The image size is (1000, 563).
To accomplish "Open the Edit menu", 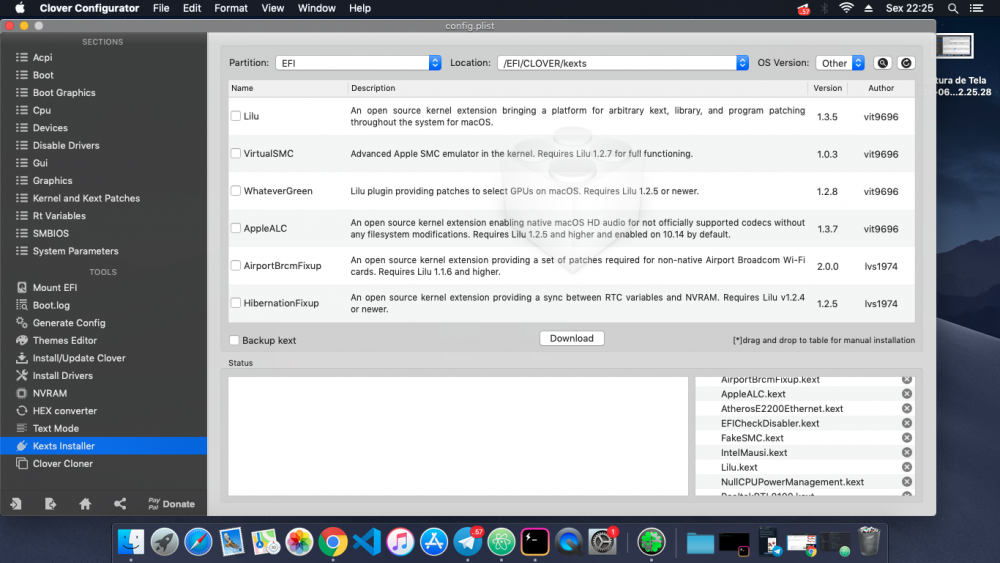I will 191,8.
